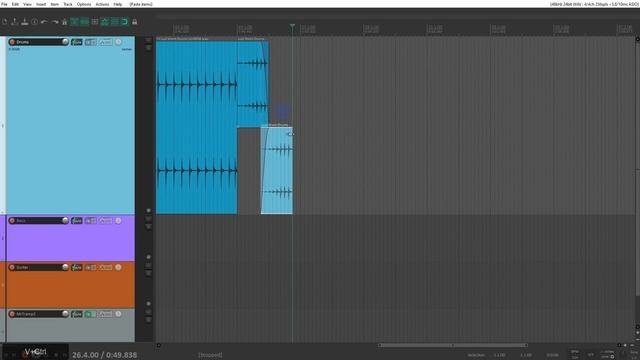Arm the Bass track for recording
The height and width of the screenshot is (360, 640).
pyautogui.click(x=12, y=220)
